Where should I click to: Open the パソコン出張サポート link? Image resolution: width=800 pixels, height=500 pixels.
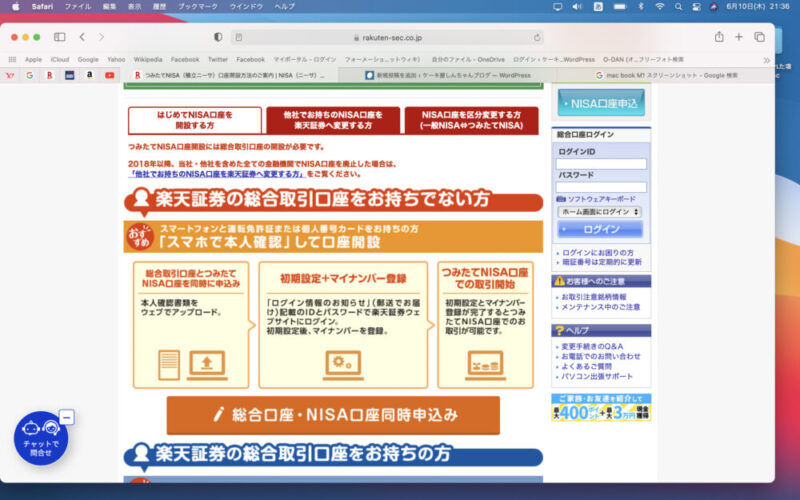[x=596, y=377]
